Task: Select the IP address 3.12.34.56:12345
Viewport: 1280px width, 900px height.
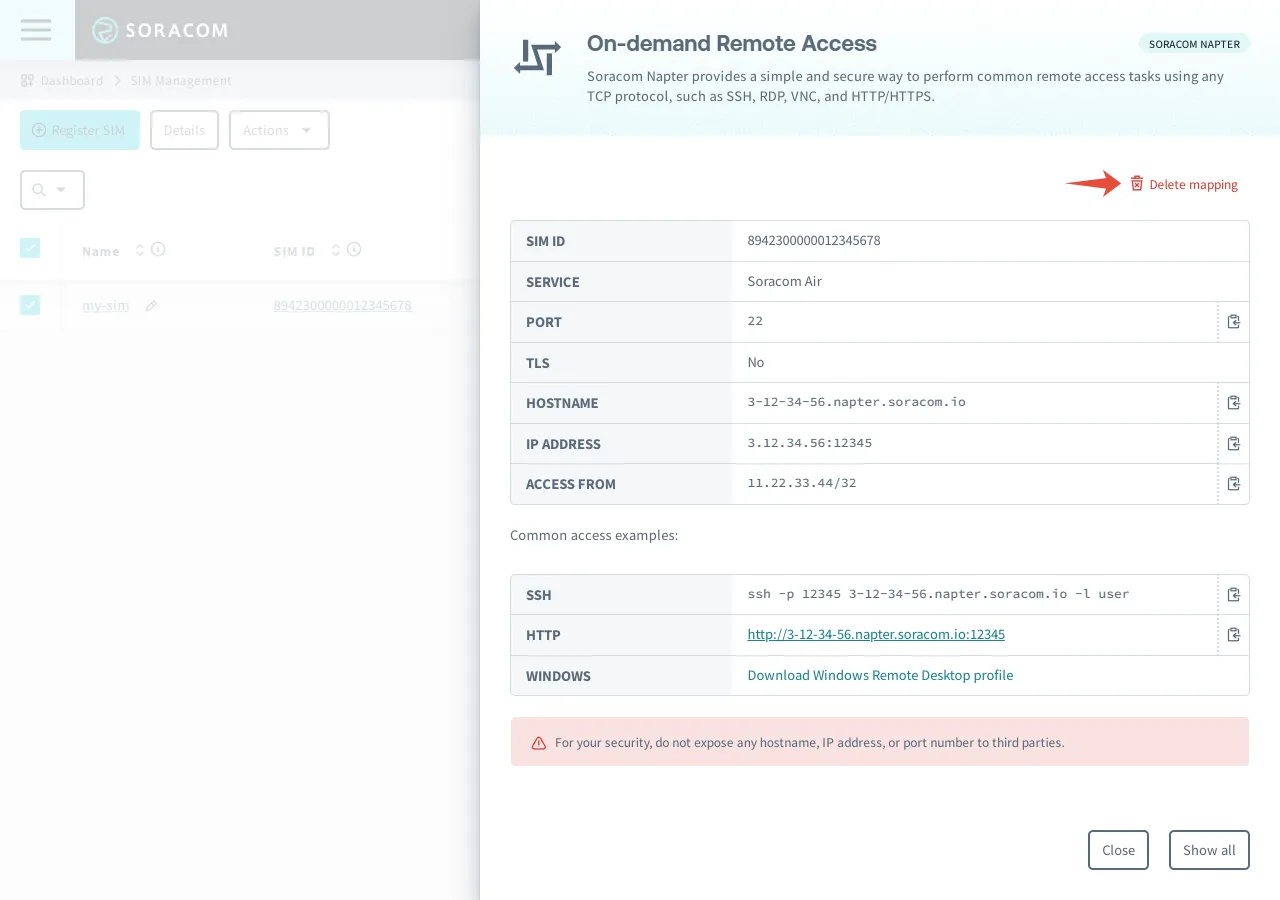Action: [x=810, y=443]
